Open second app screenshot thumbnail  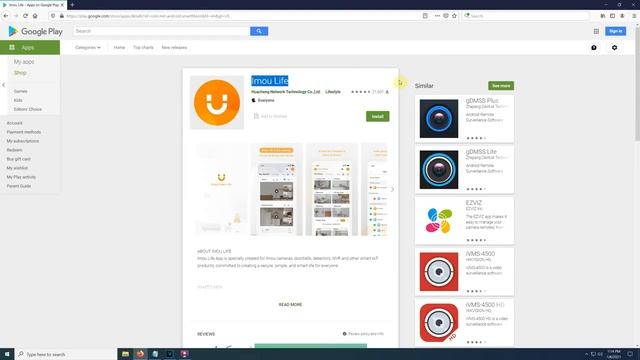tap(276, 189)
